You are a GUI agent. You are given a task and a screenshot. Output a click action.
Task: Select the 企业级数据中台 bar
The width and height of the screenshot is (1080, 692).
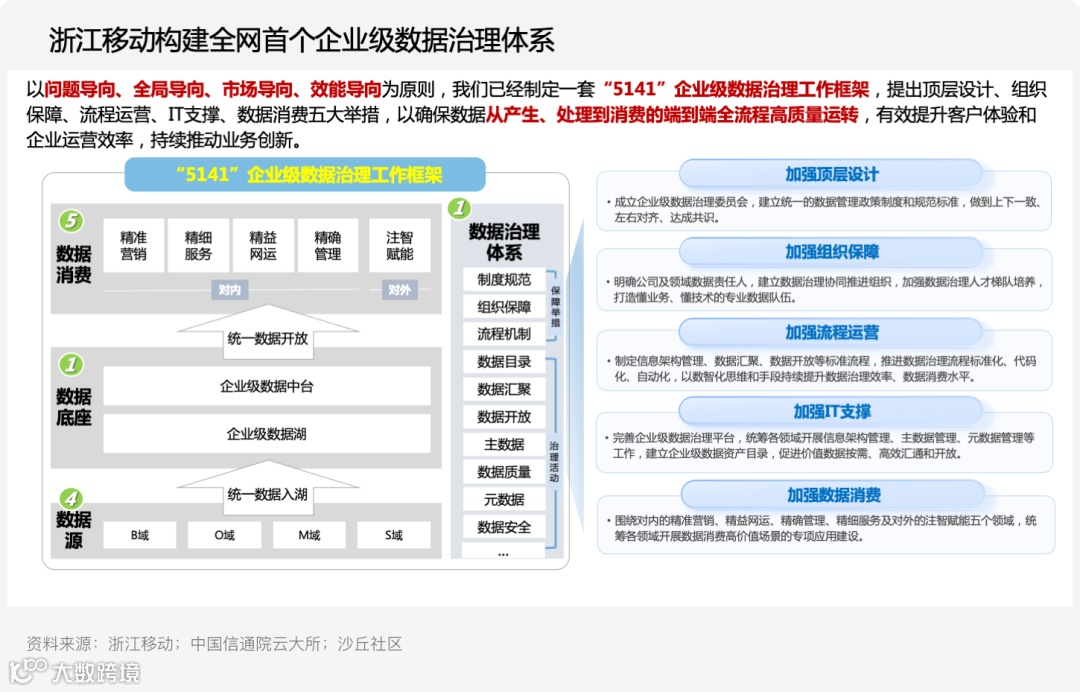point(267,386)
